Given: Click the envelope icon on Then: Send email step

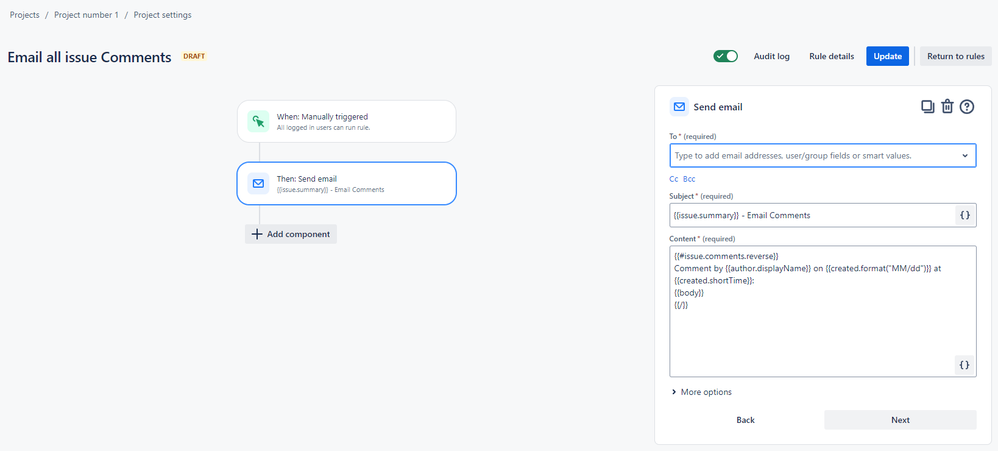Looking at the screenshot, I should point(258,184).
